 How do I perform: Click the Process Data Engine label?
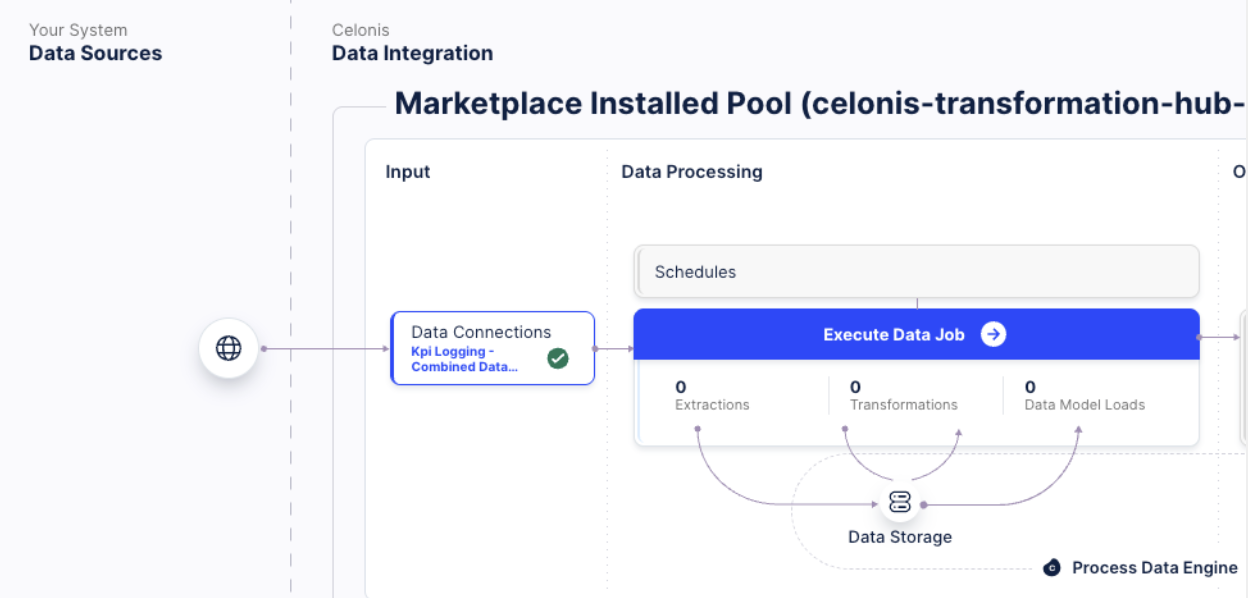[1154, 568]
